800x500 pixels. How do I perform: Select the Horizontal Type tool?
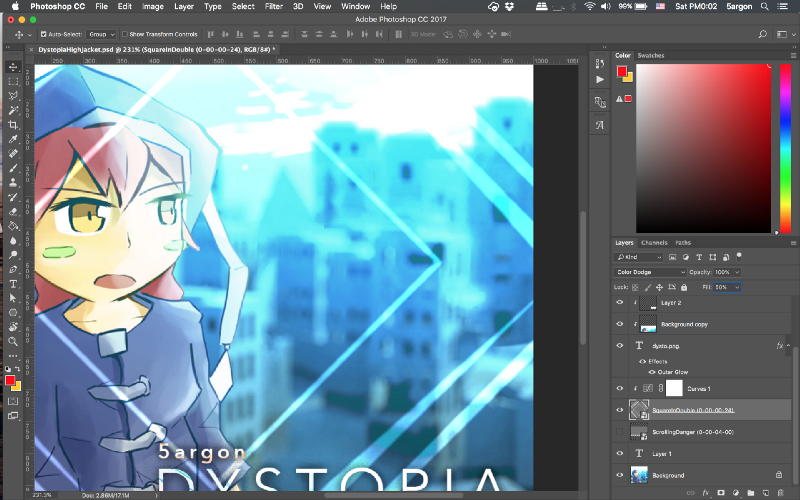pos(13,284)
